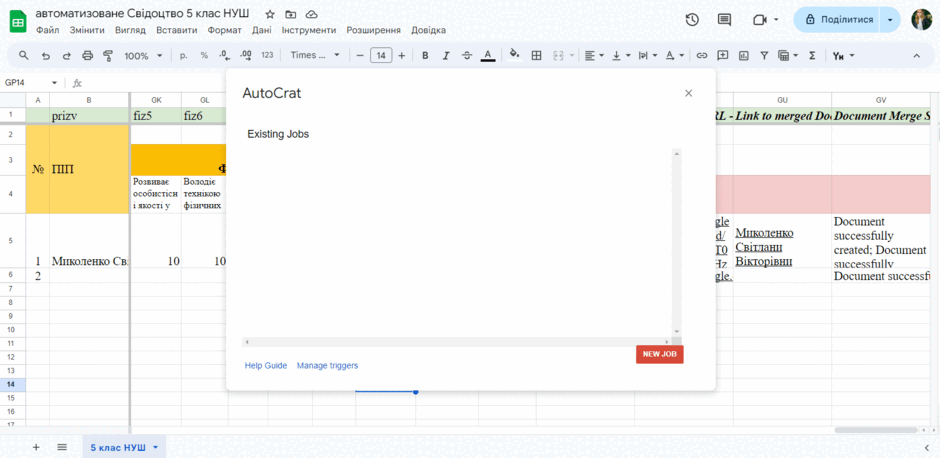
Task: Select the paint format roller icon
Action: [x=108, y=56]
